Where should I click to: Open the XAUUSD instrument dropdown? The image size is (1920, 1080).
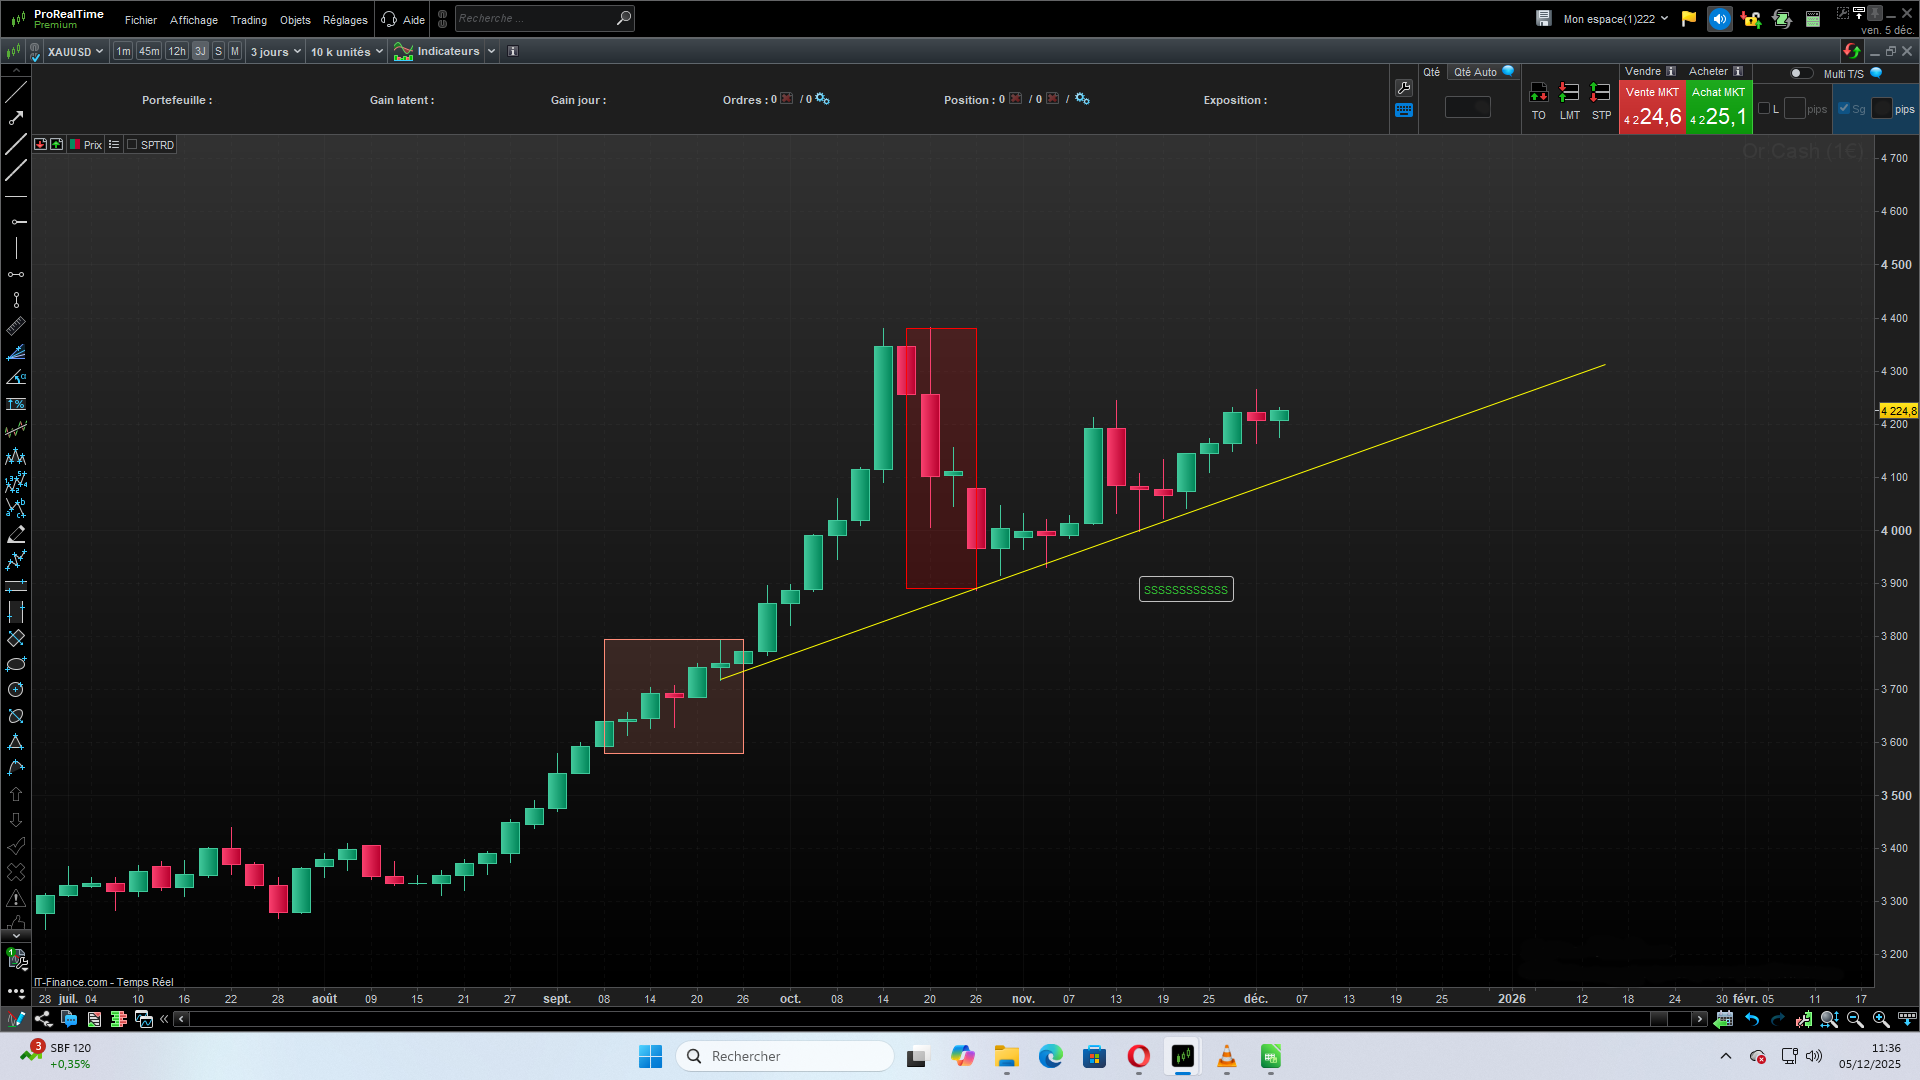tap(75, 52)
